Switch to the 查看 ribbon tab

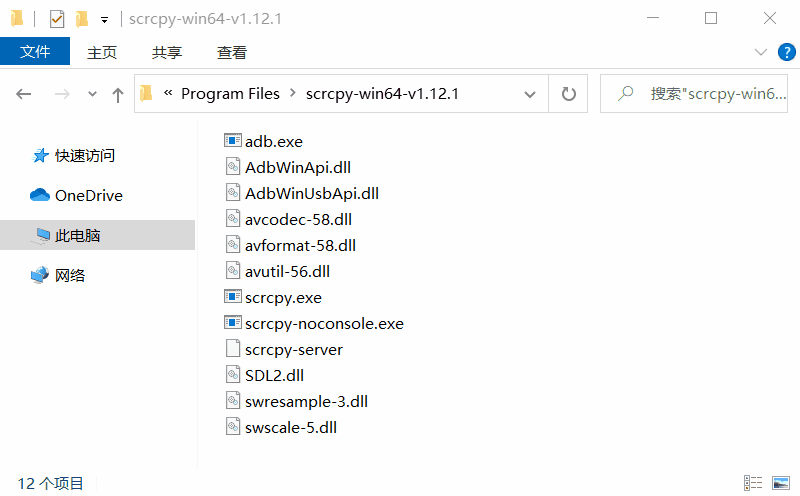pyautogui.click(x=232, y=52)
